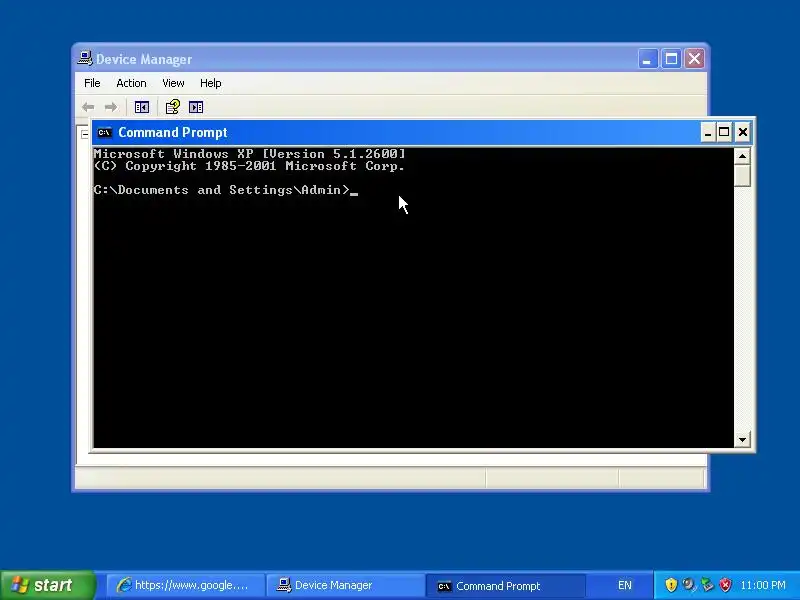
Task: Click the 11:00 PM taskbar clock
Action: (x=763, y=585)
